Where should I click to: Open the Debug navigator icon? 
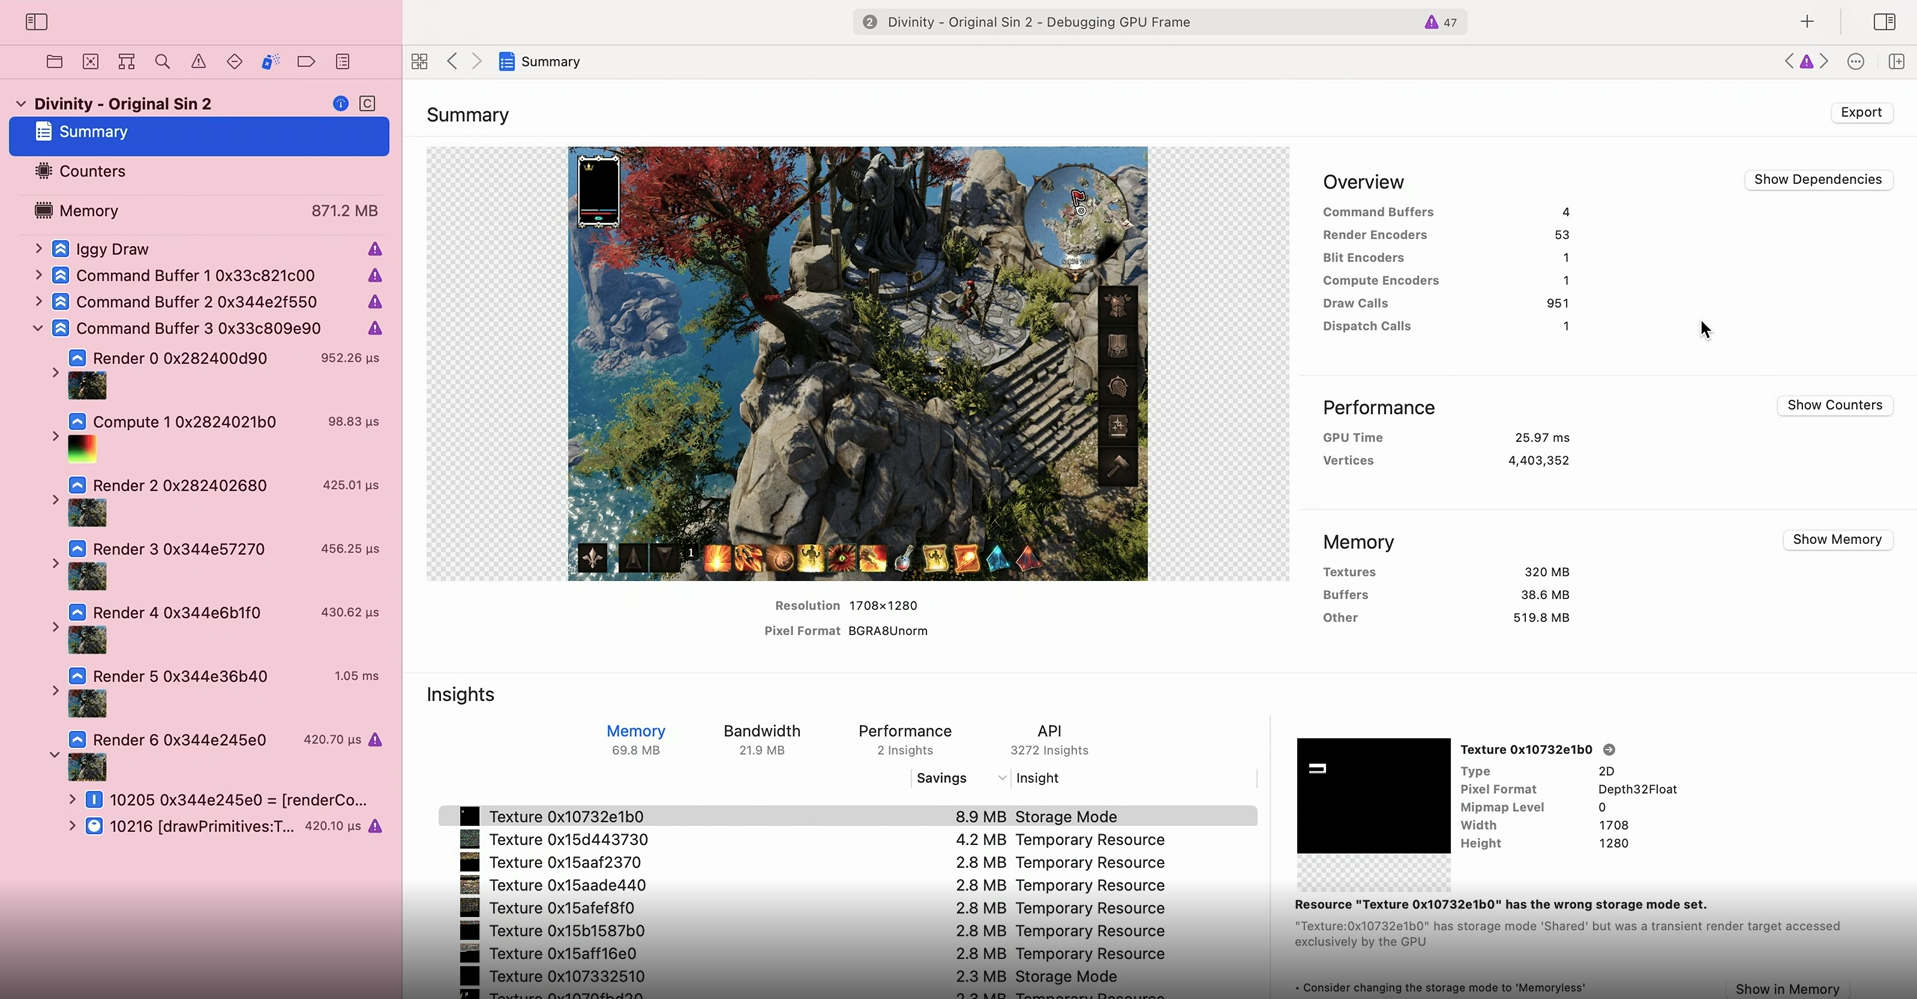(x=270, y=62)
